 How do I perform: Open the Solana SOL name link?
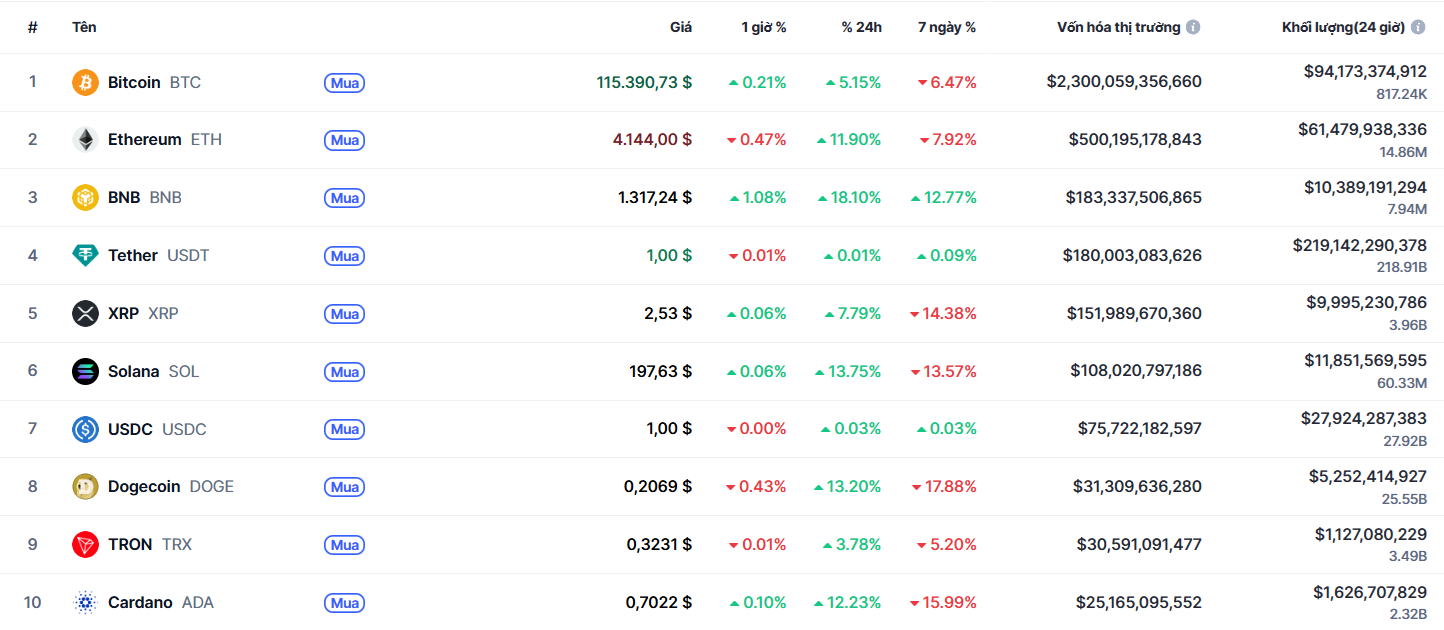click(x=154, y=372)
